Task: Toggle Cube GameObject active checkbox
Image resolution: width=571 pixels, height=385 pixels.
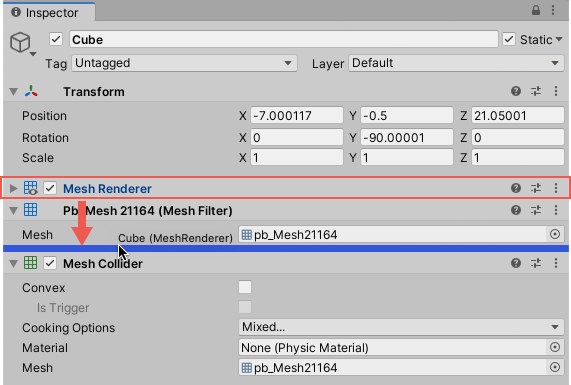Action: [x=56, y=39]
